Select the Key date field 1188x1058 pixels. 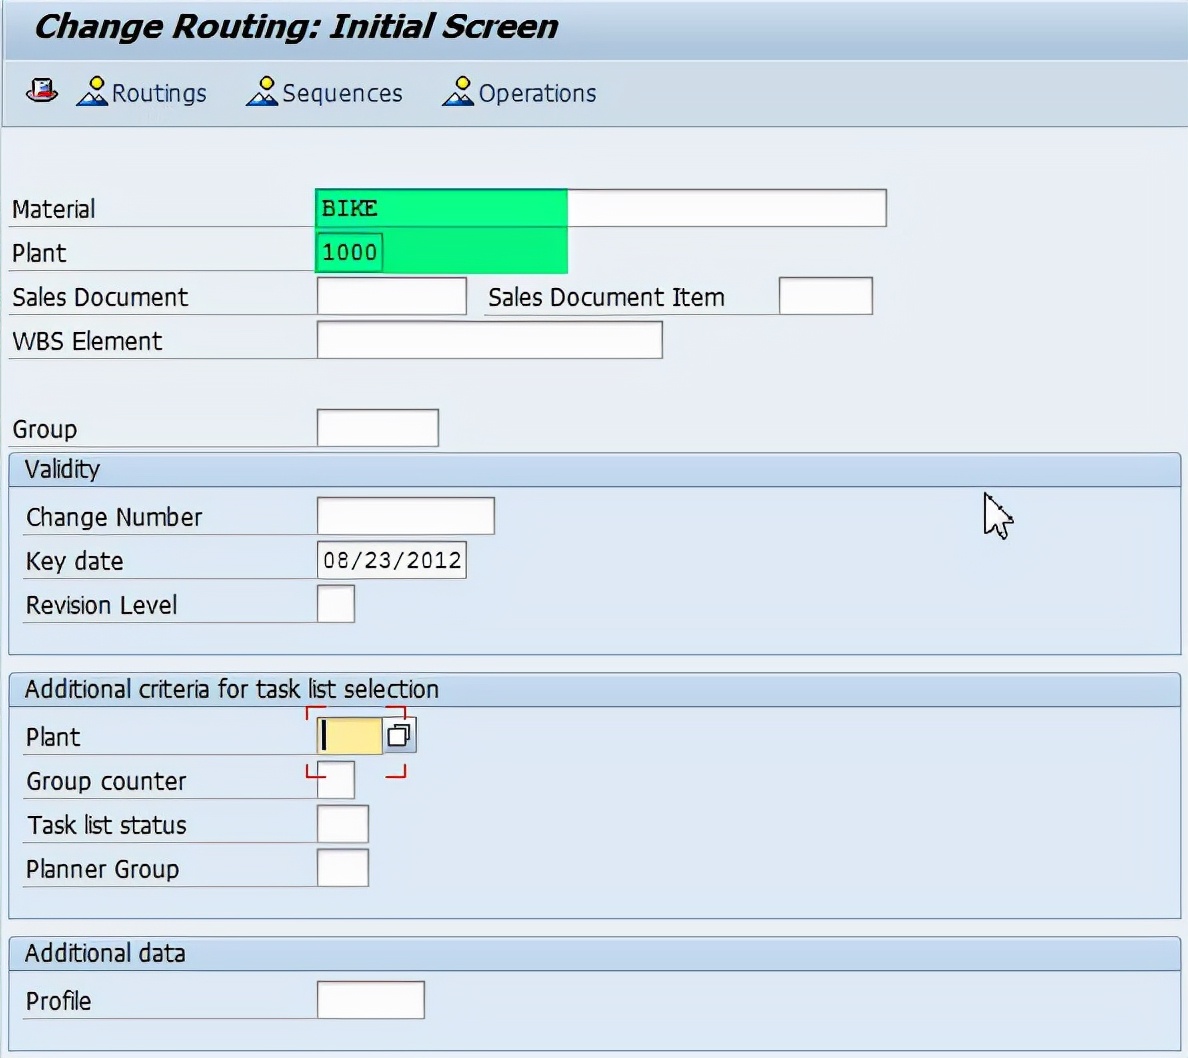coord(391,561)
